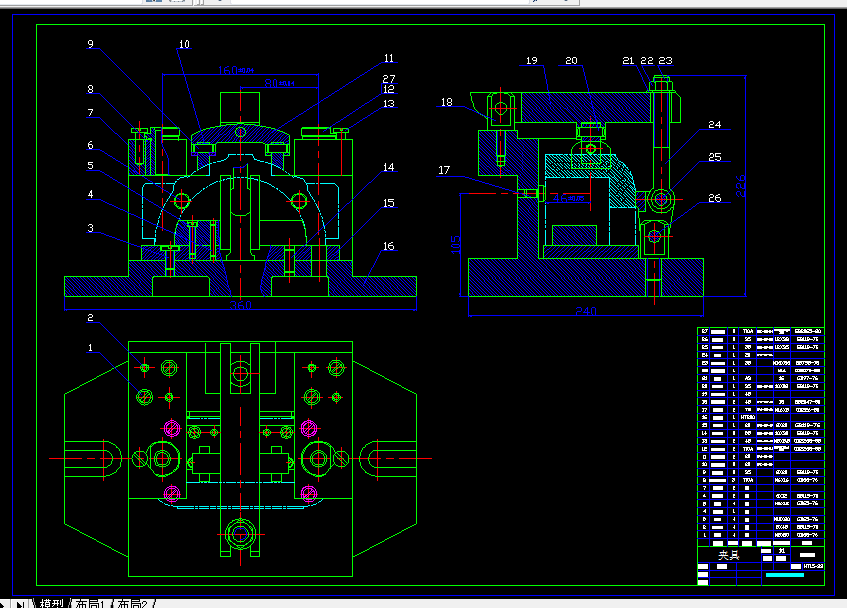Open the 布局1 layout tab
The image size is (847, 608).
click(90, 603)
